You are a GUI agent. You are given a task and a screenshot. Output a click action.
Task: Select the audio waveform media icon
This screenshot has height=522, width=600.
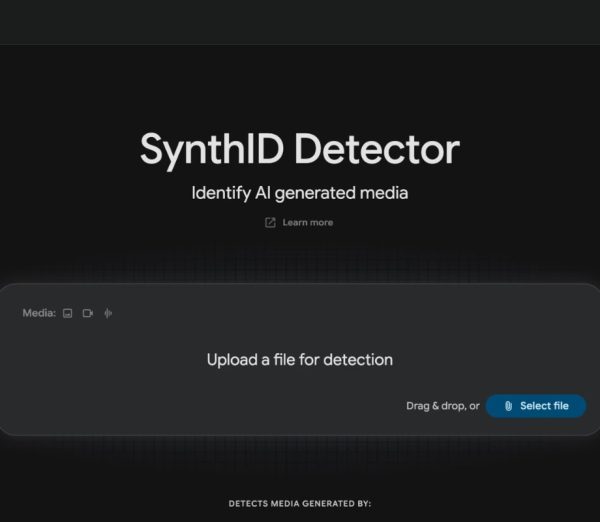click(108, 313)
